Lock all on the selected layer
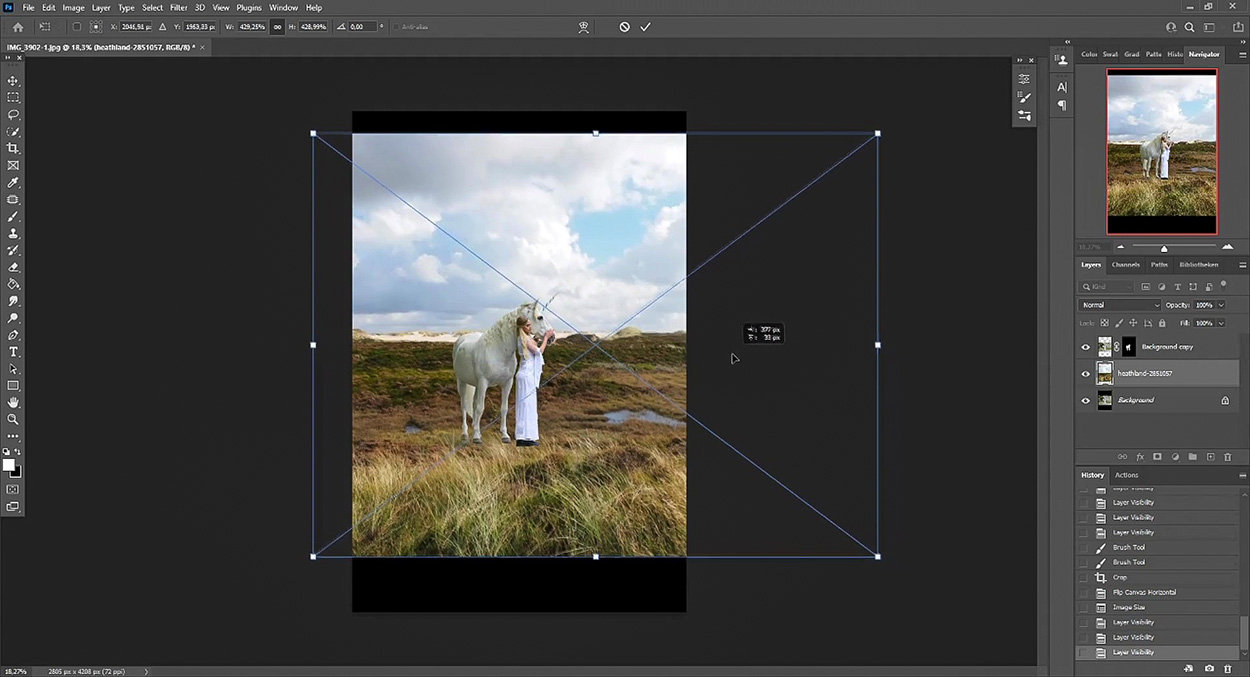This screenshot has width=1250, height=677. [x=1162, y=323]
